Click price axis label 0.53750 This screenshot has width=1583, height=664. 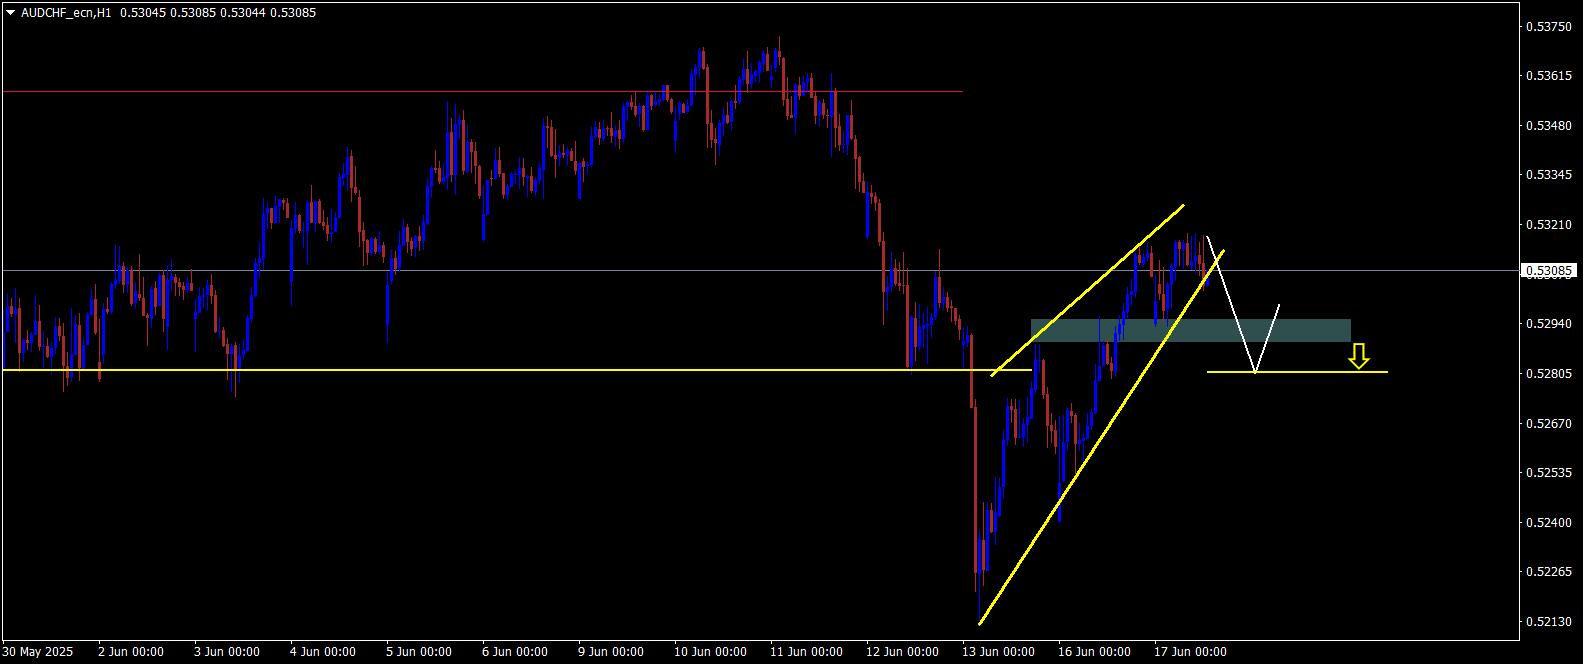1549,27
